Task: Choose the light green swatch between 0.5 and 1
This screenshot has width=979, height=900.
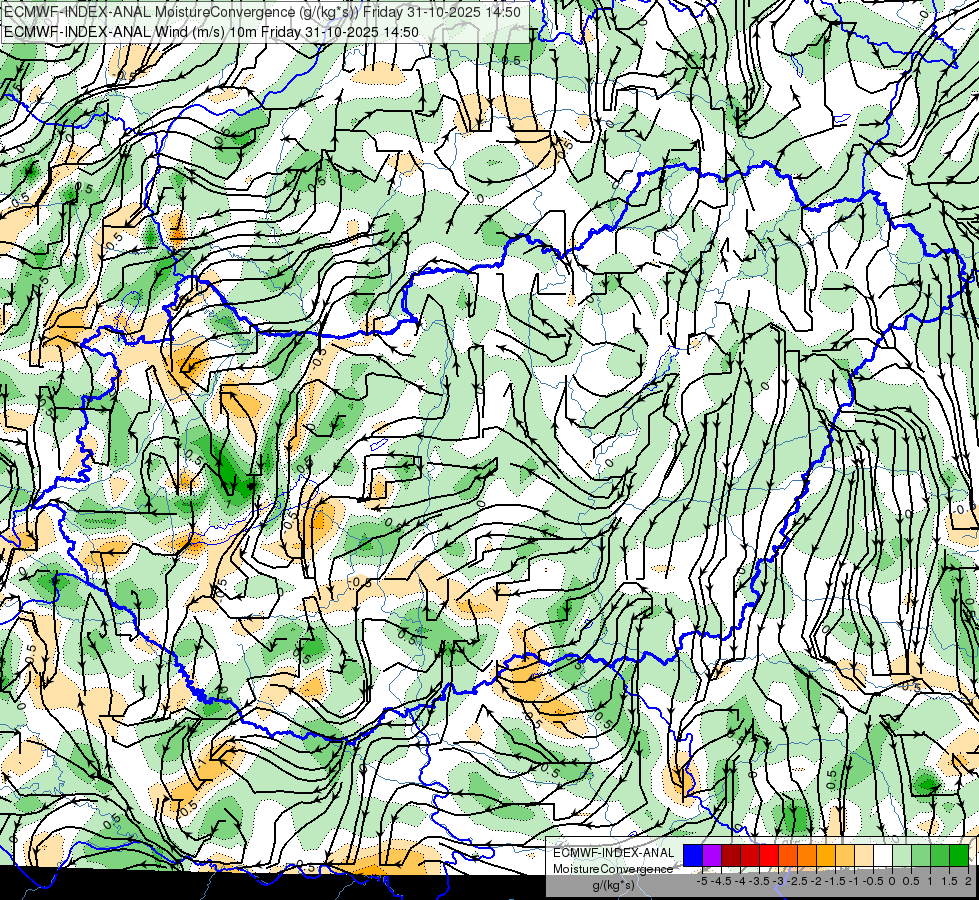Action: coord(921,856)
